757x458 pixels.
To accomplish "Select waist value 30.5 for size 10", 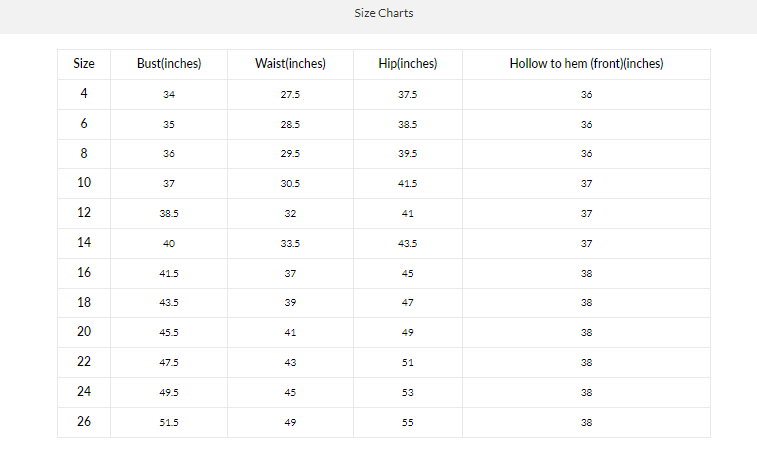I will click(x=291, y=184).
